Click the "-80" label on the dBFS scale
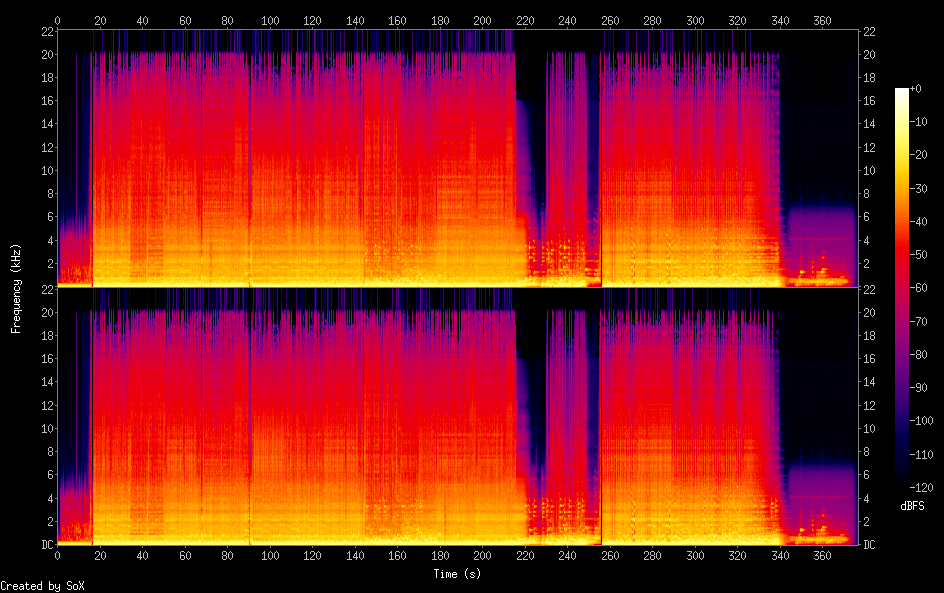The image size is (944, 593). 918,355
